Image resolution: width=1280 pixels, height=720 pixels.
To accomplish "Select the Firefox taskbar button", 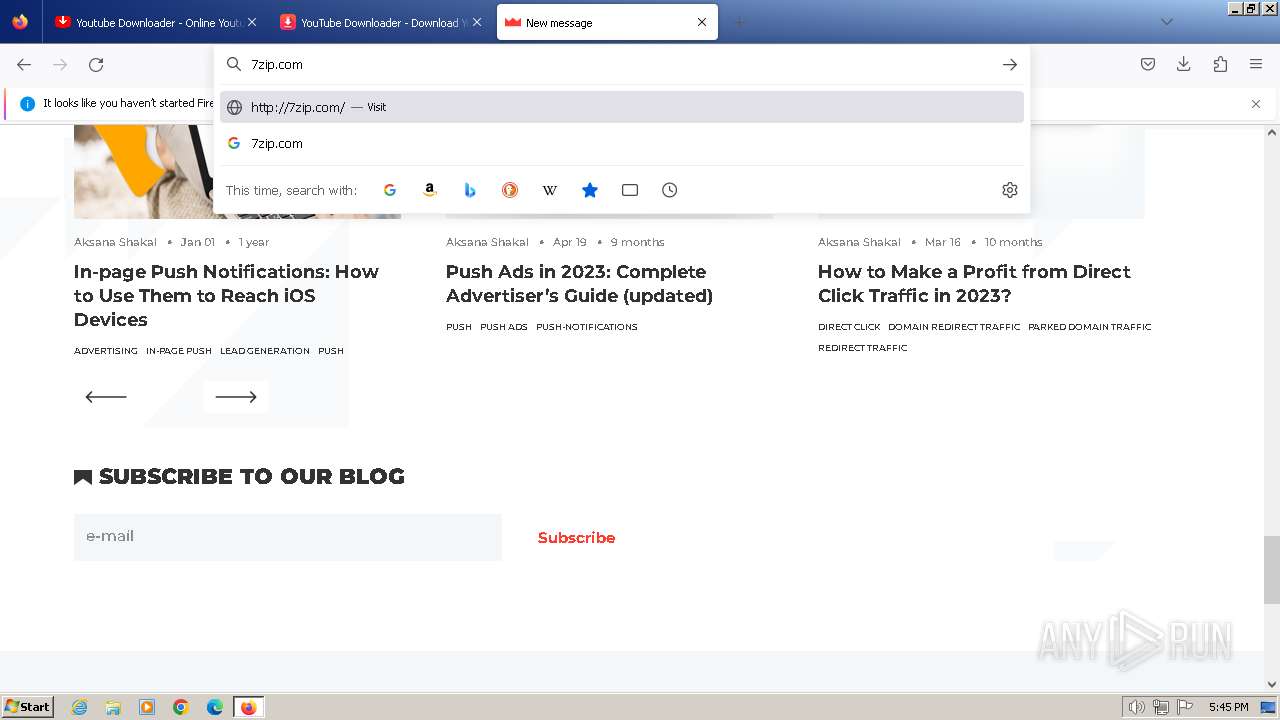I will (248, 707).
